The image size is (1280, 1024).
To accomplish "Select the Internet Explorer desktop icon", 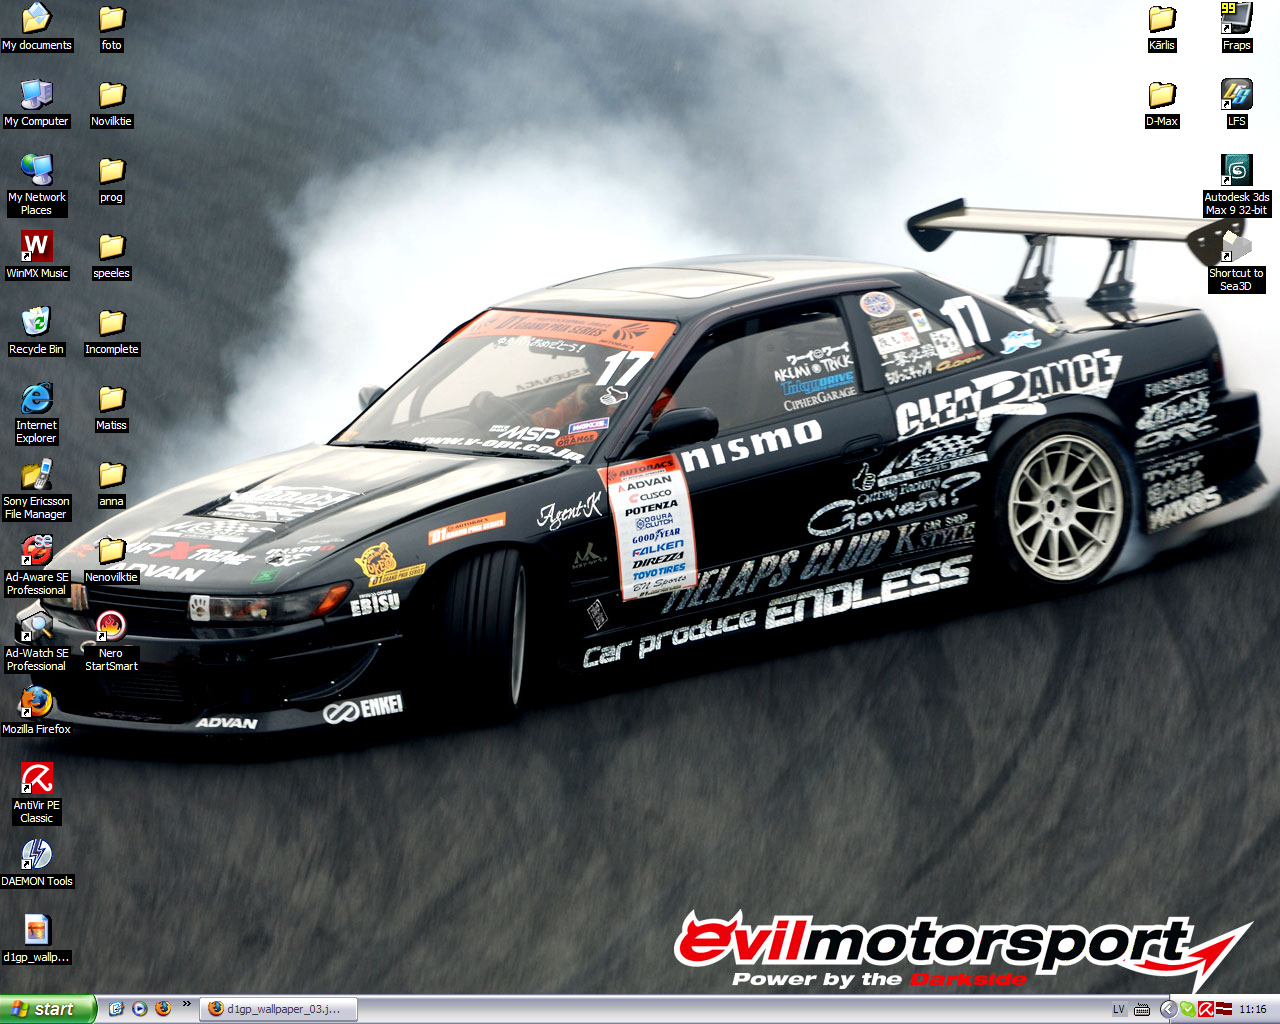I will 37,413.
